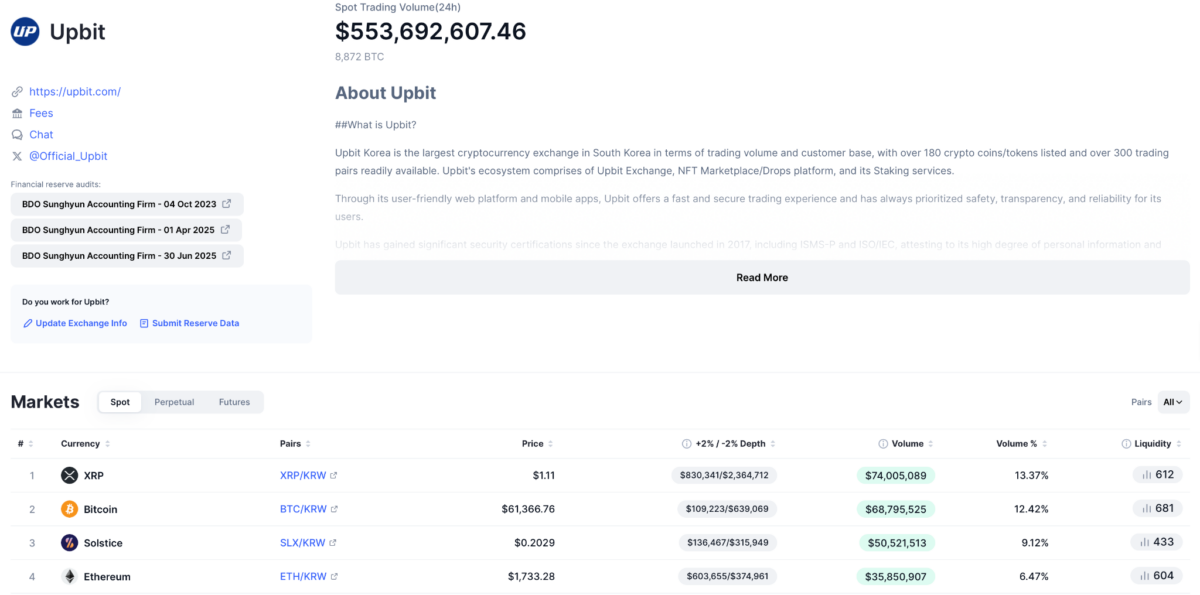
Task: Click external link icon next to ETH/KRW
Action: tap(334, 577)
